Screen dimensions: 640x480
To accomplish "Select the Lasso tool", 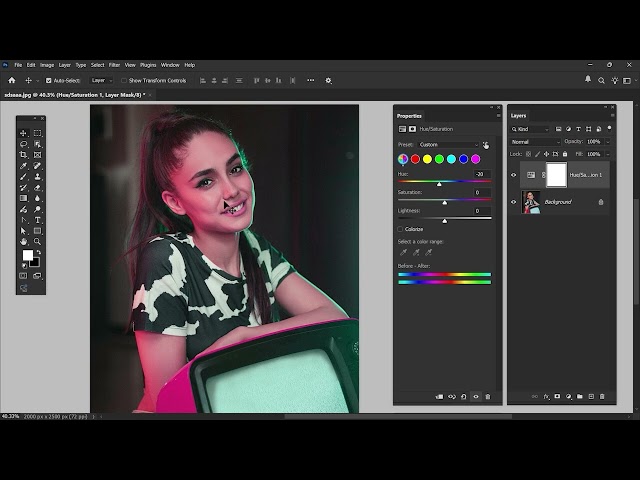I will [x=23, y=144].
